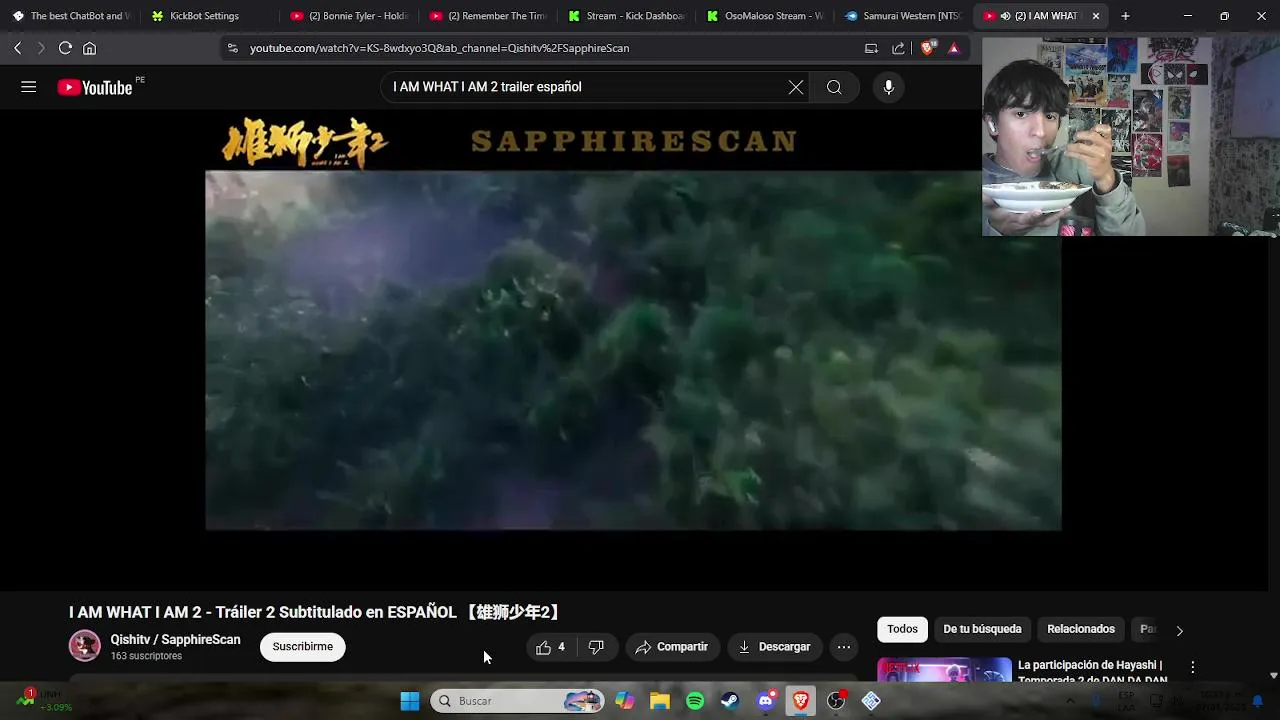
Task: Switch to KickBot Settings tab
Action: 209,16
